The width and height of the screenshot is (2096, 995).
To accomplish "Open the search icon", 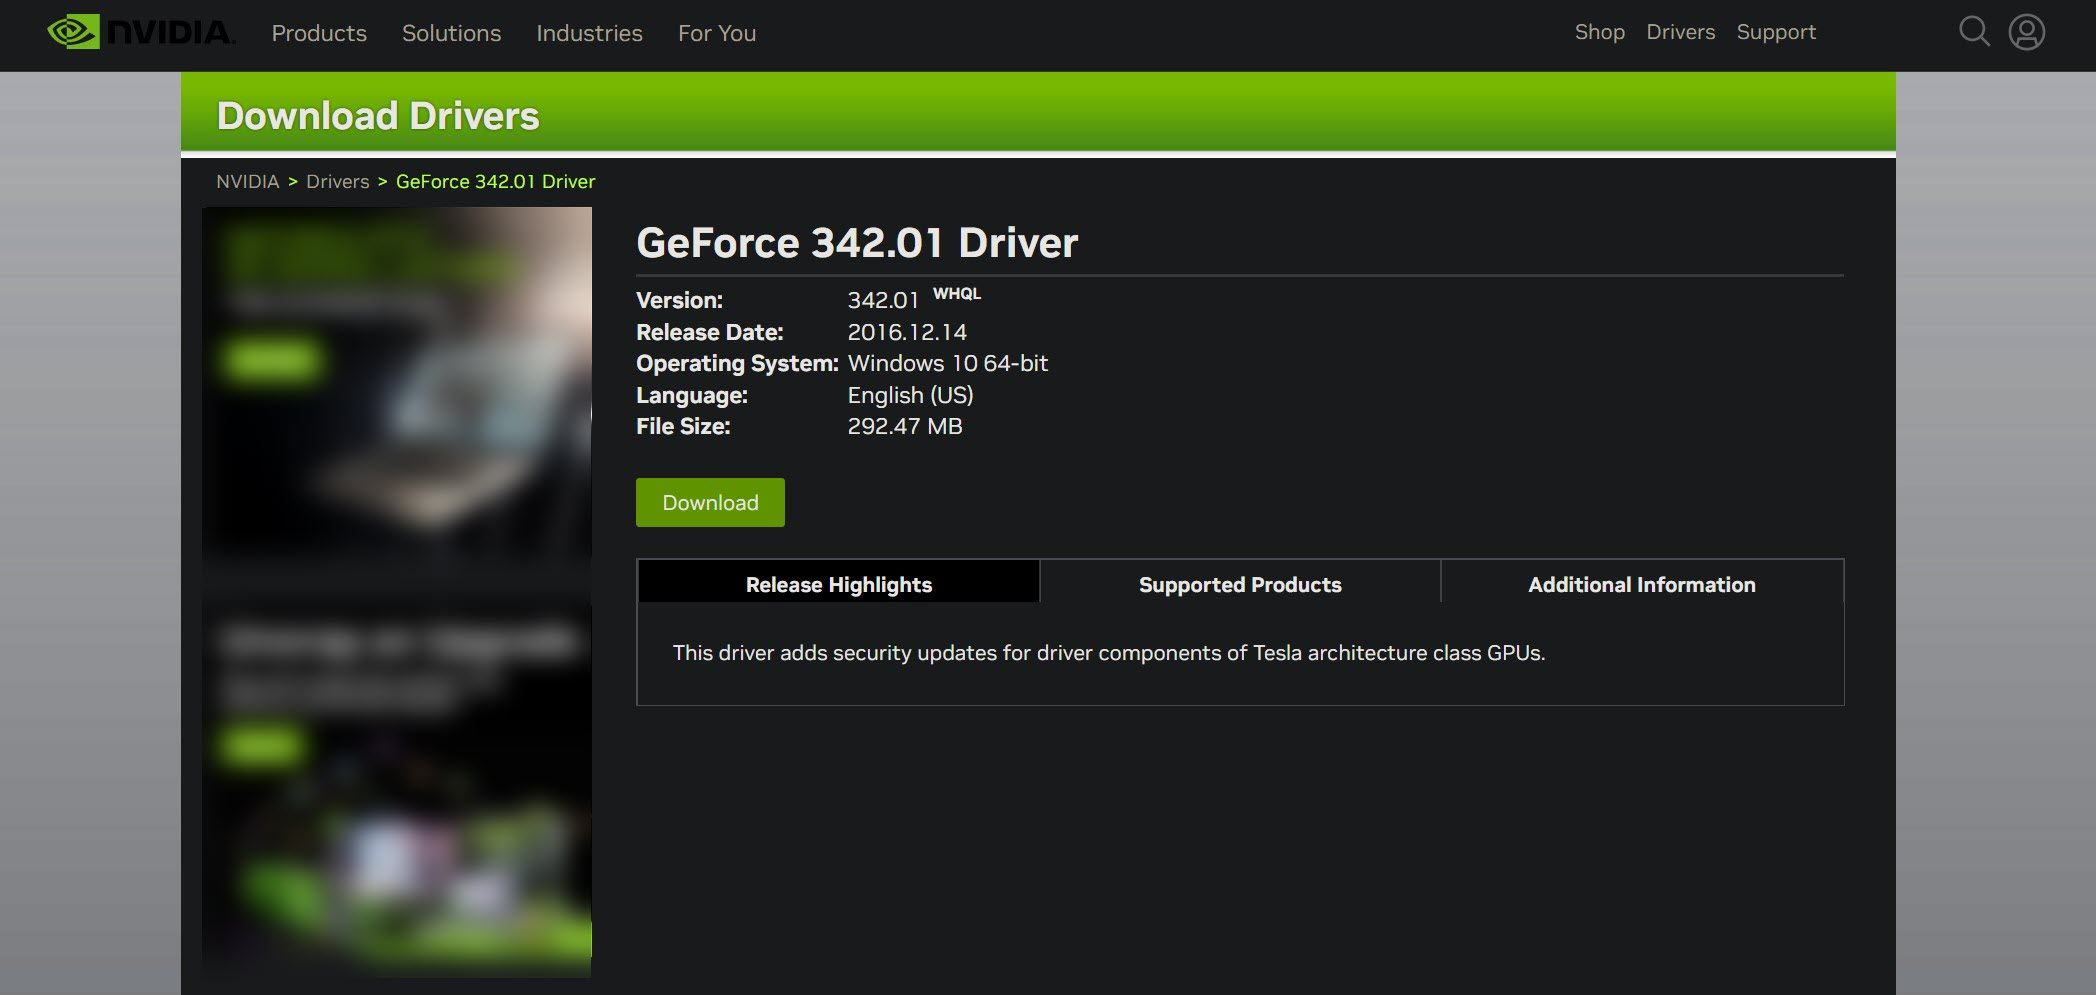I will pyautogui.click(x=1973, y=32).
